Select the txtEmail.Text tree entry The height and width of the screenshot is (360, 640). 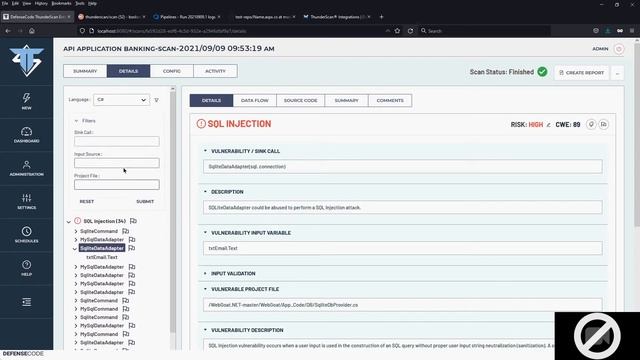tap(102, 257)
